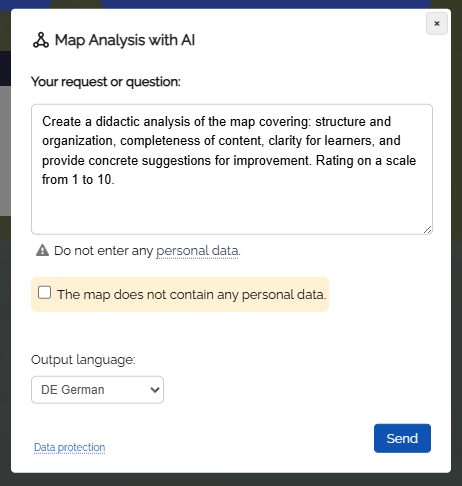462x486 pixels.
Task: Click the 'The map does not contain any personal data' label
Action: 192,295
